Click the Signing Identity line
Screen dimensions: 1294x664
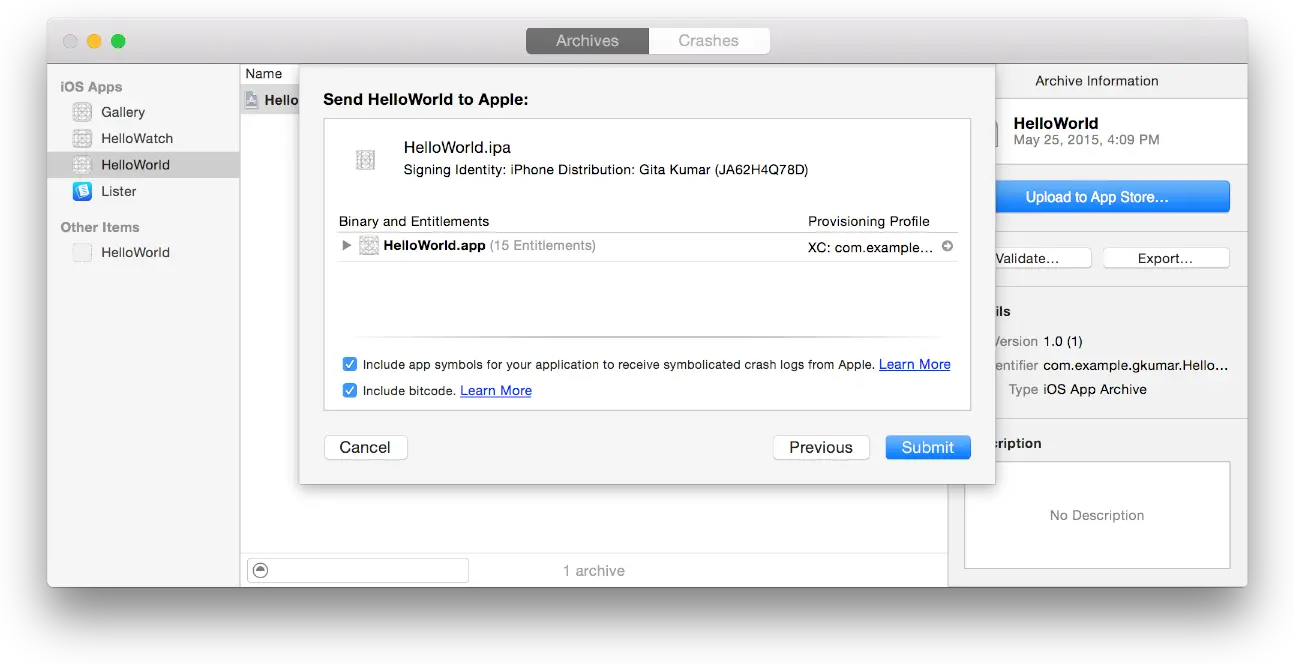tap(605, 170)
